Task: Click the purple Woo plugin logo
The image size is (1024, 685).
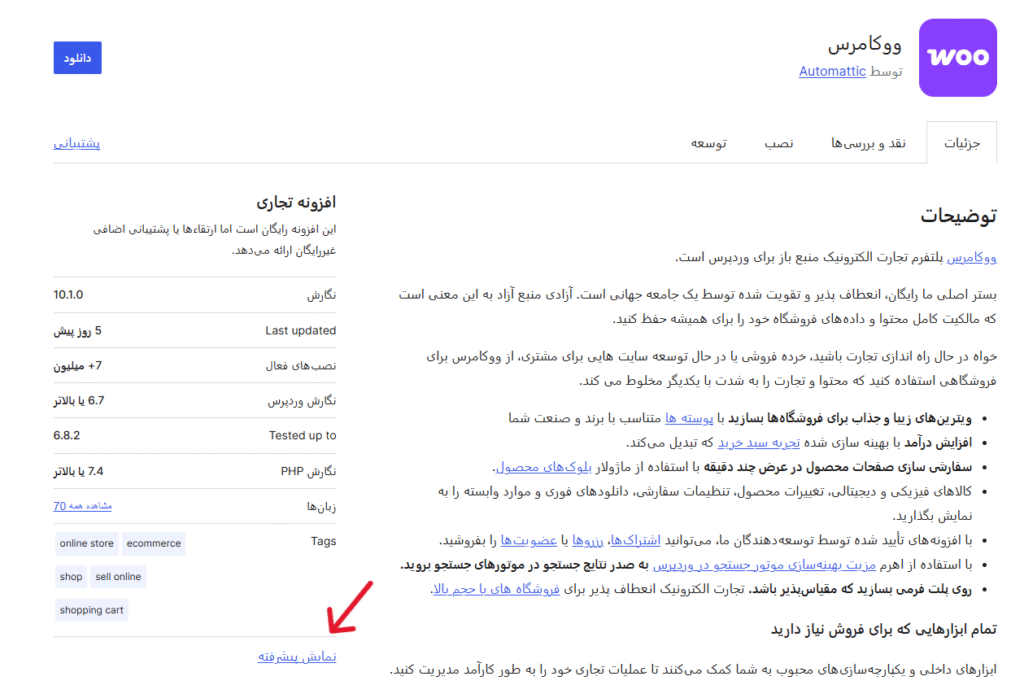Action: [957, 57]
